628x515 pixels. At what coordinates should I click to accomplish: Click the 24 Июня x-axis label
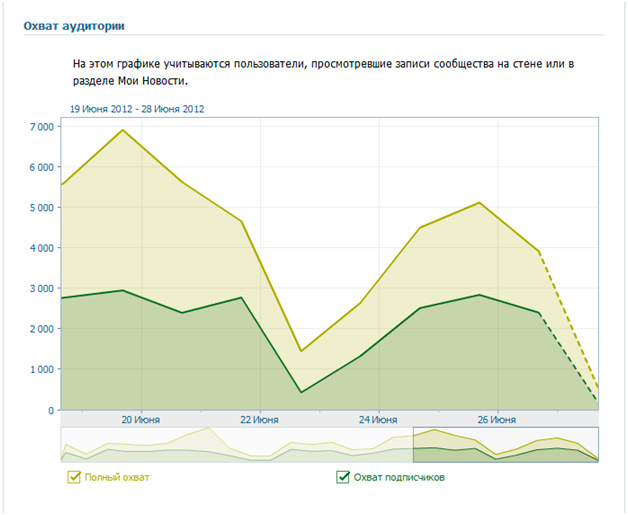(x=378, y=419)
